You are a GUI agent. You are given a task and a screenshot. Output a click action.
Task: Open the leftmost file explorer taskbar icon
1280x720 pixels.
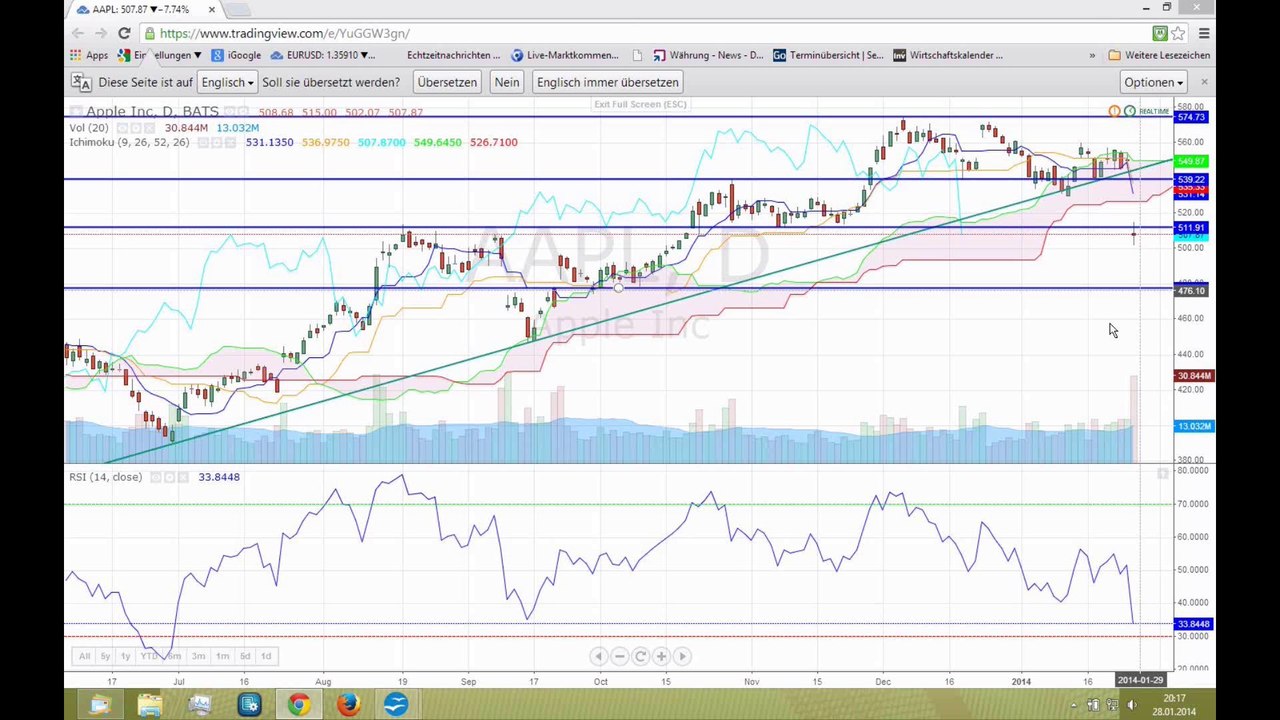point(101,705)
